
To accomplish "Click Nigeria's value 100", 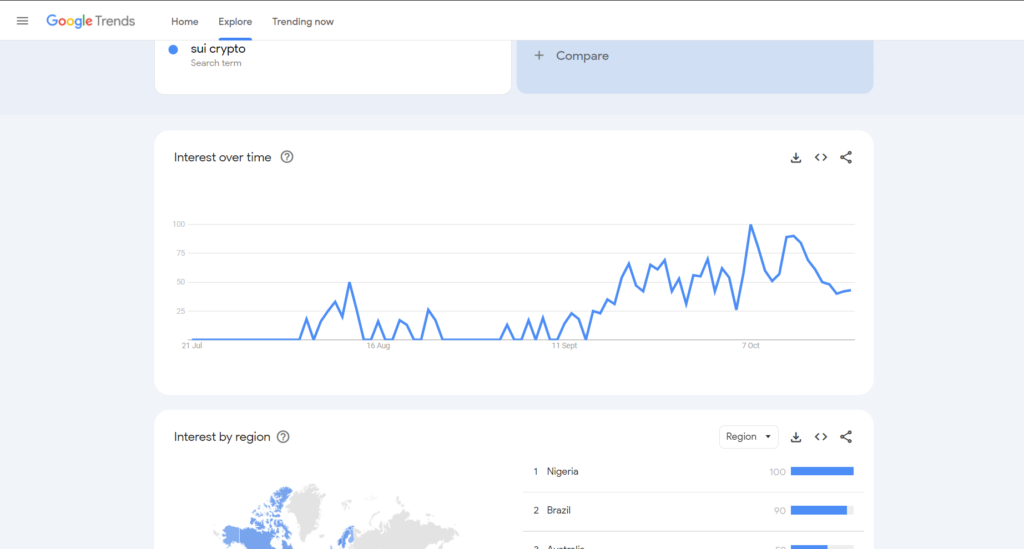I will click(x=777, y=472).
